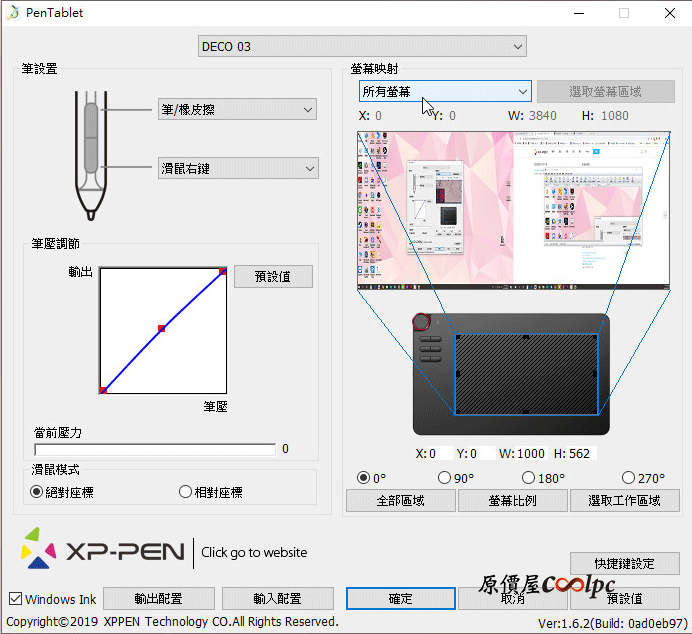Viewport: 692px width, 634px height.
Task: Open the 滑鼠右鍵 pen button dropdown
Action: (x=238, y=169)
